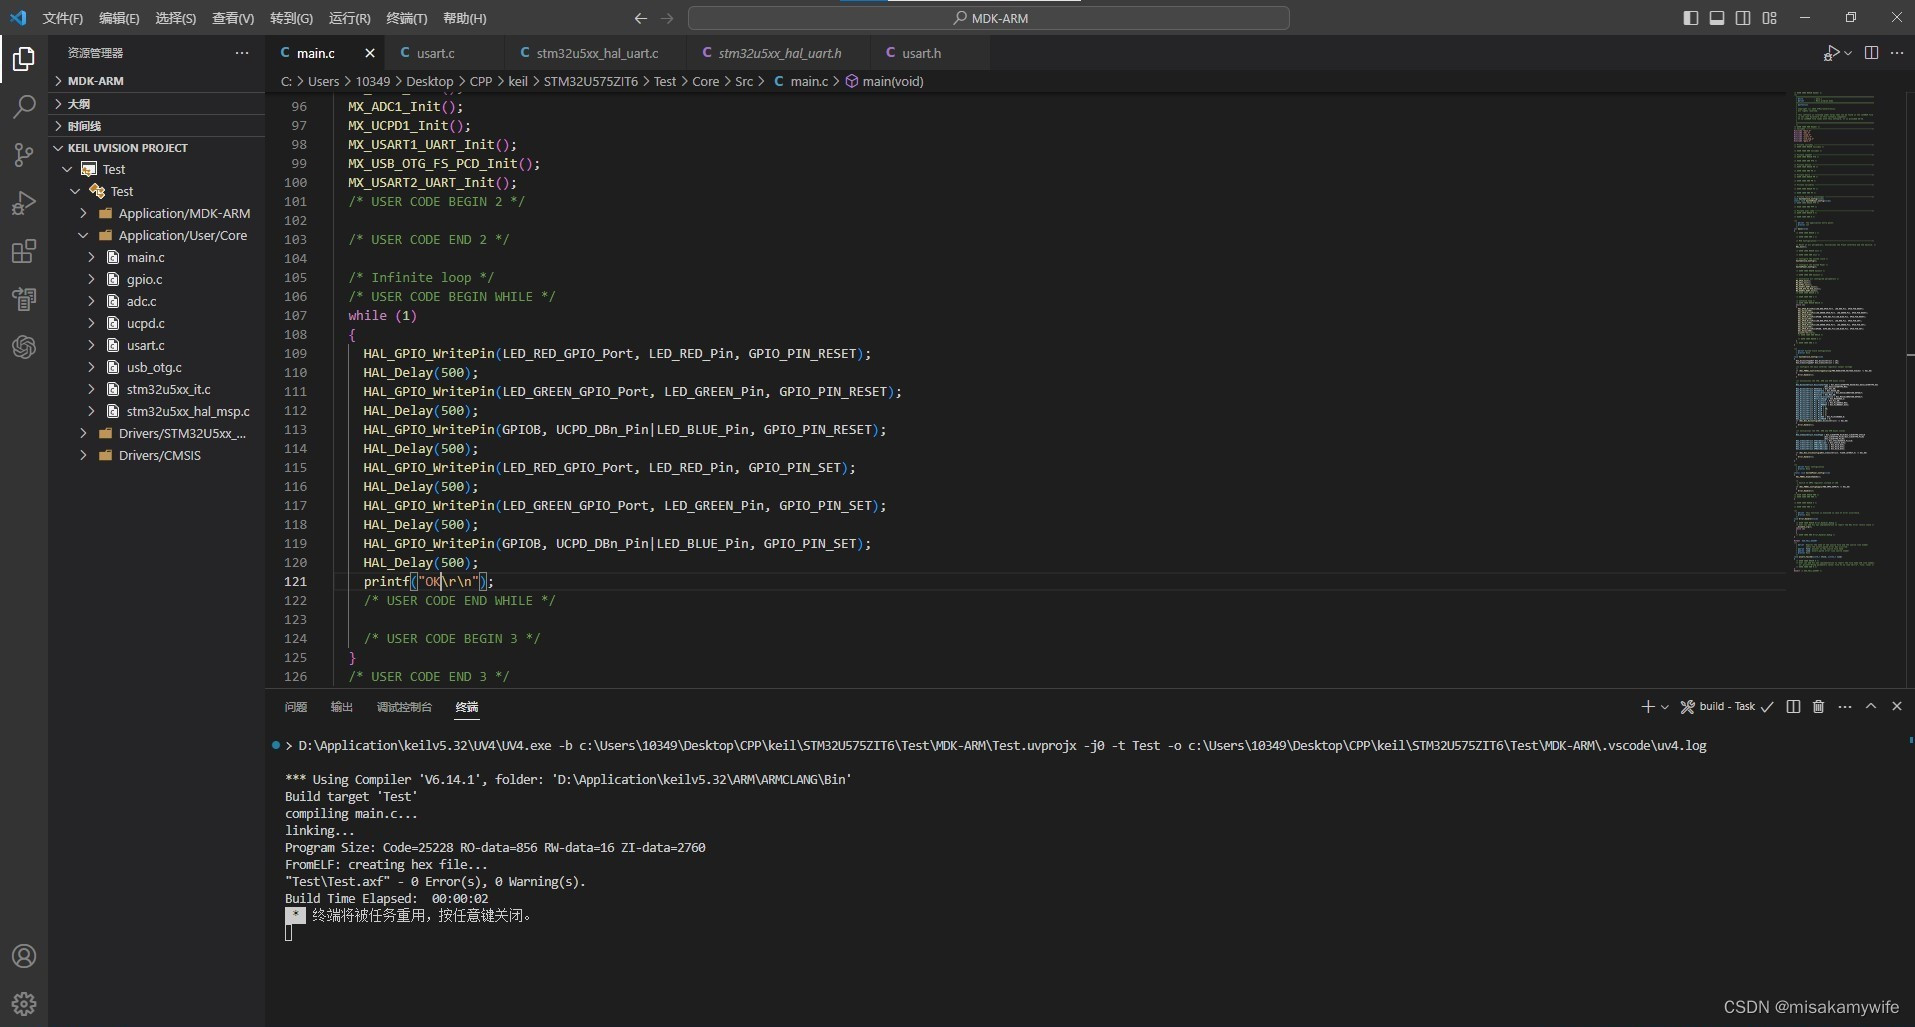This screenshot has height=1027, width=1915.
Task: Split the editor to the right
Action: (x=1871, y=53)
